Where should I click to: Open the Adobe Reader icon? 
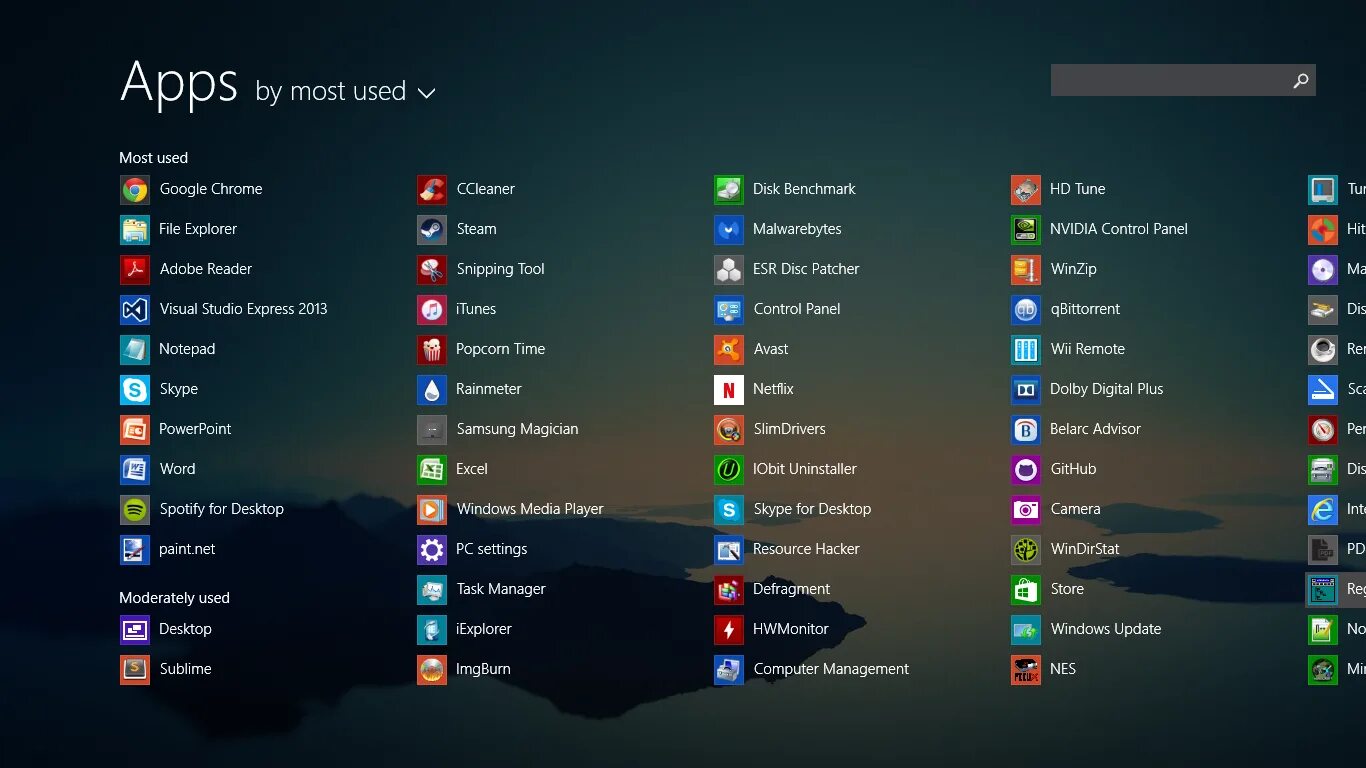(x=135, y=269)
